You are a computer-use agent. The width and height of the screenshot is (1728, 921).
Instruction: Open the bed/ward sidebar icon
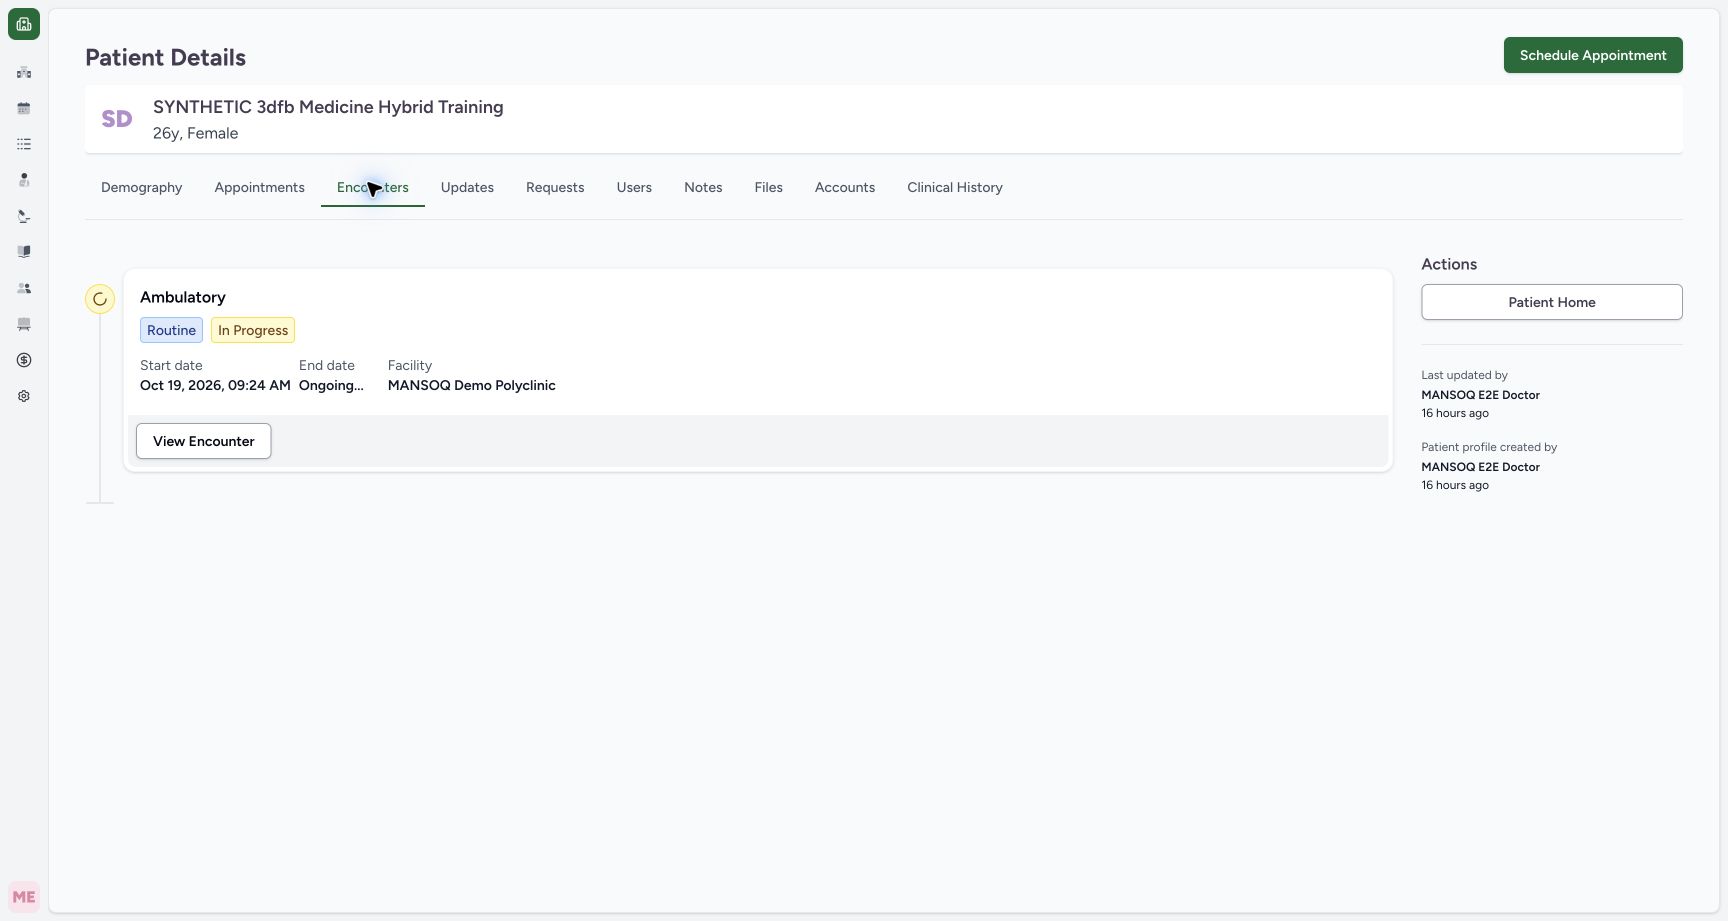pyautogui.click(x=24, y=324)
